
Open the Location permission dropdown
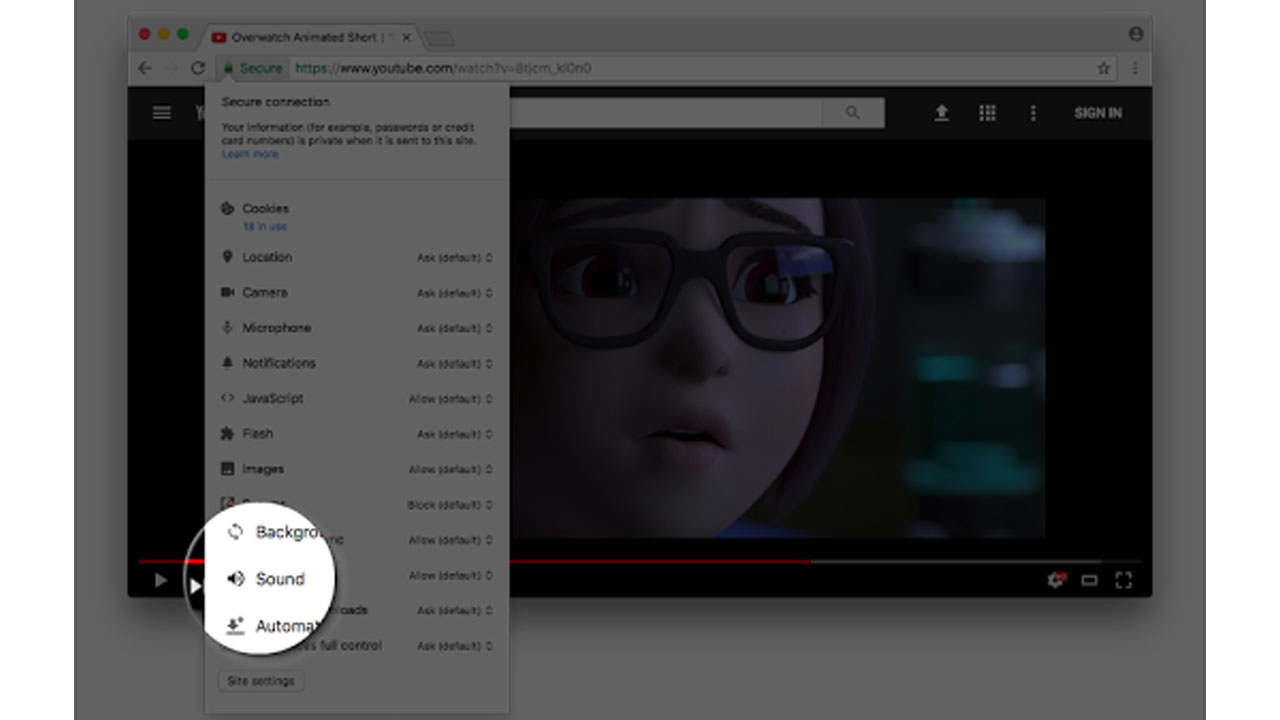455,258
